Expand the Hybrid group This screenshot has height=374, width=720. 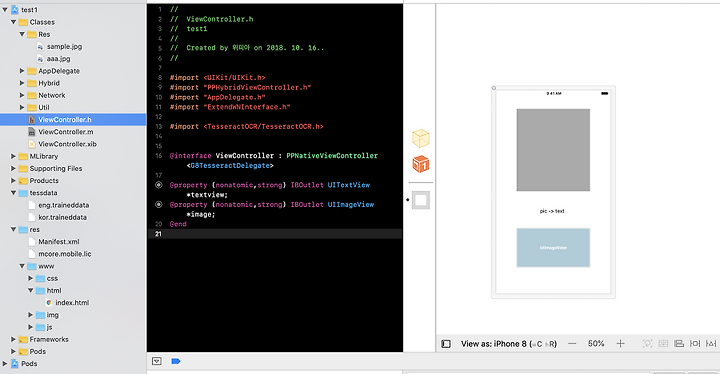pyautogui.click(x=22, y=83)
